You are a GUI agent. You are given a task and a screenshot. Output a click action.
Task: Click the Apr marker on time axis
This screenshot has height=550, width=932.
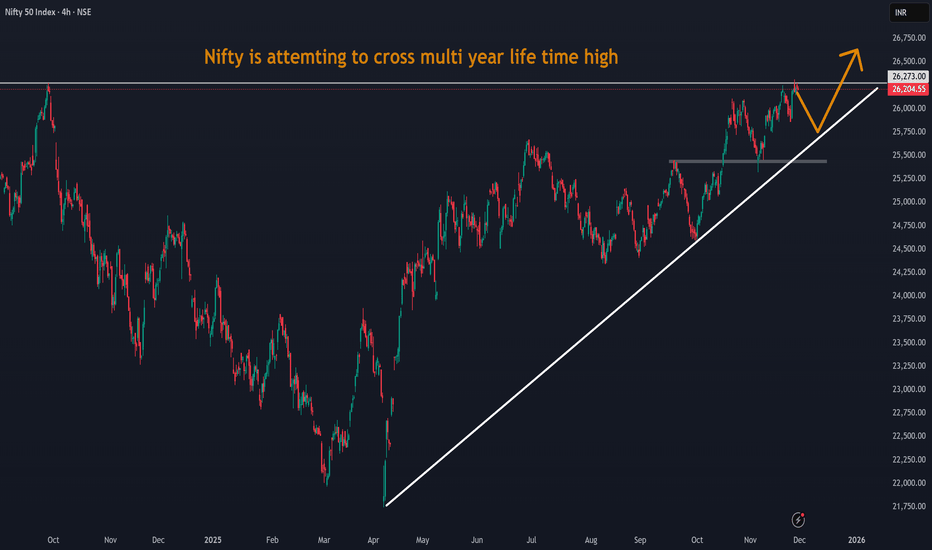375,539
